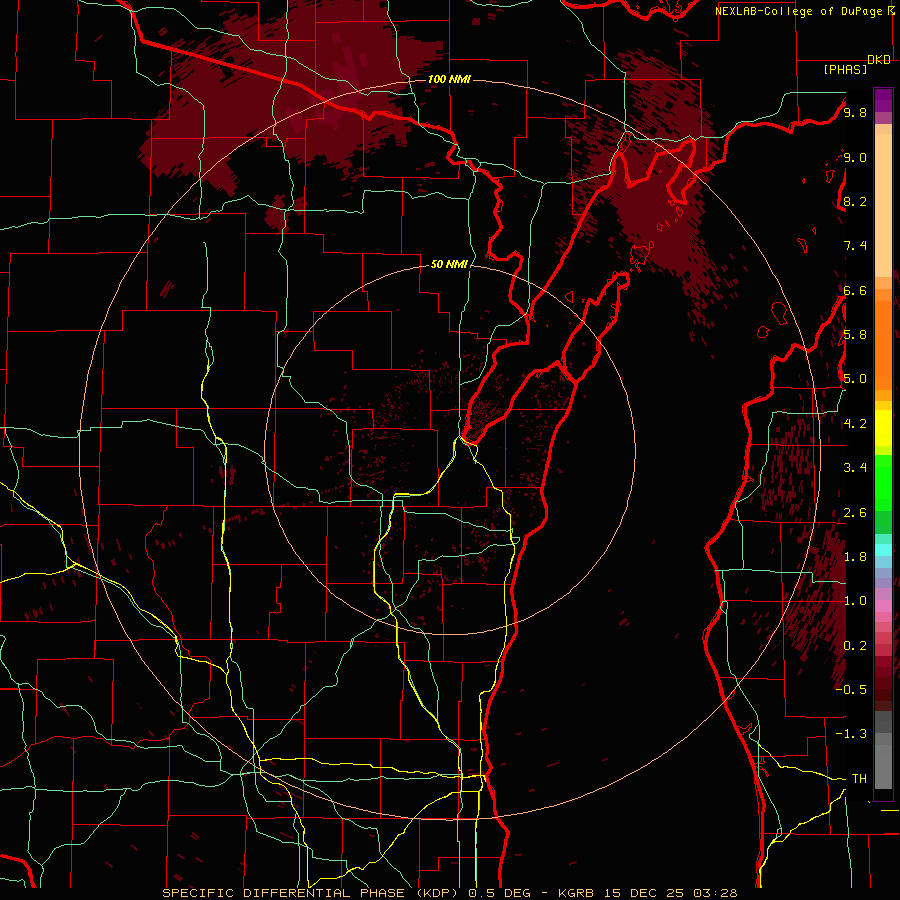Click the 6.6 scale value
This screenshot has width=900, height=900.
click(x=855, y=290)
